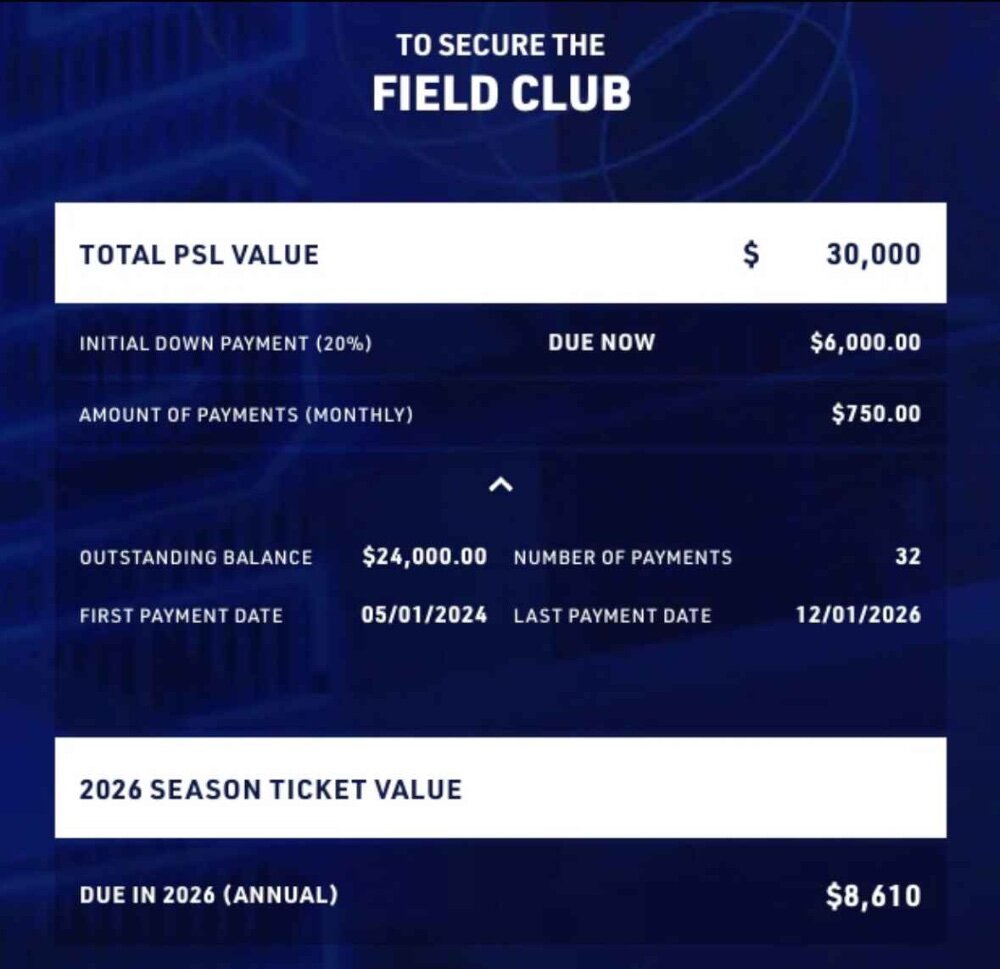The height and width of the screenshot is (969, 1000).
Task: Click the Last Payment Date label
Action: click(612, 616)
